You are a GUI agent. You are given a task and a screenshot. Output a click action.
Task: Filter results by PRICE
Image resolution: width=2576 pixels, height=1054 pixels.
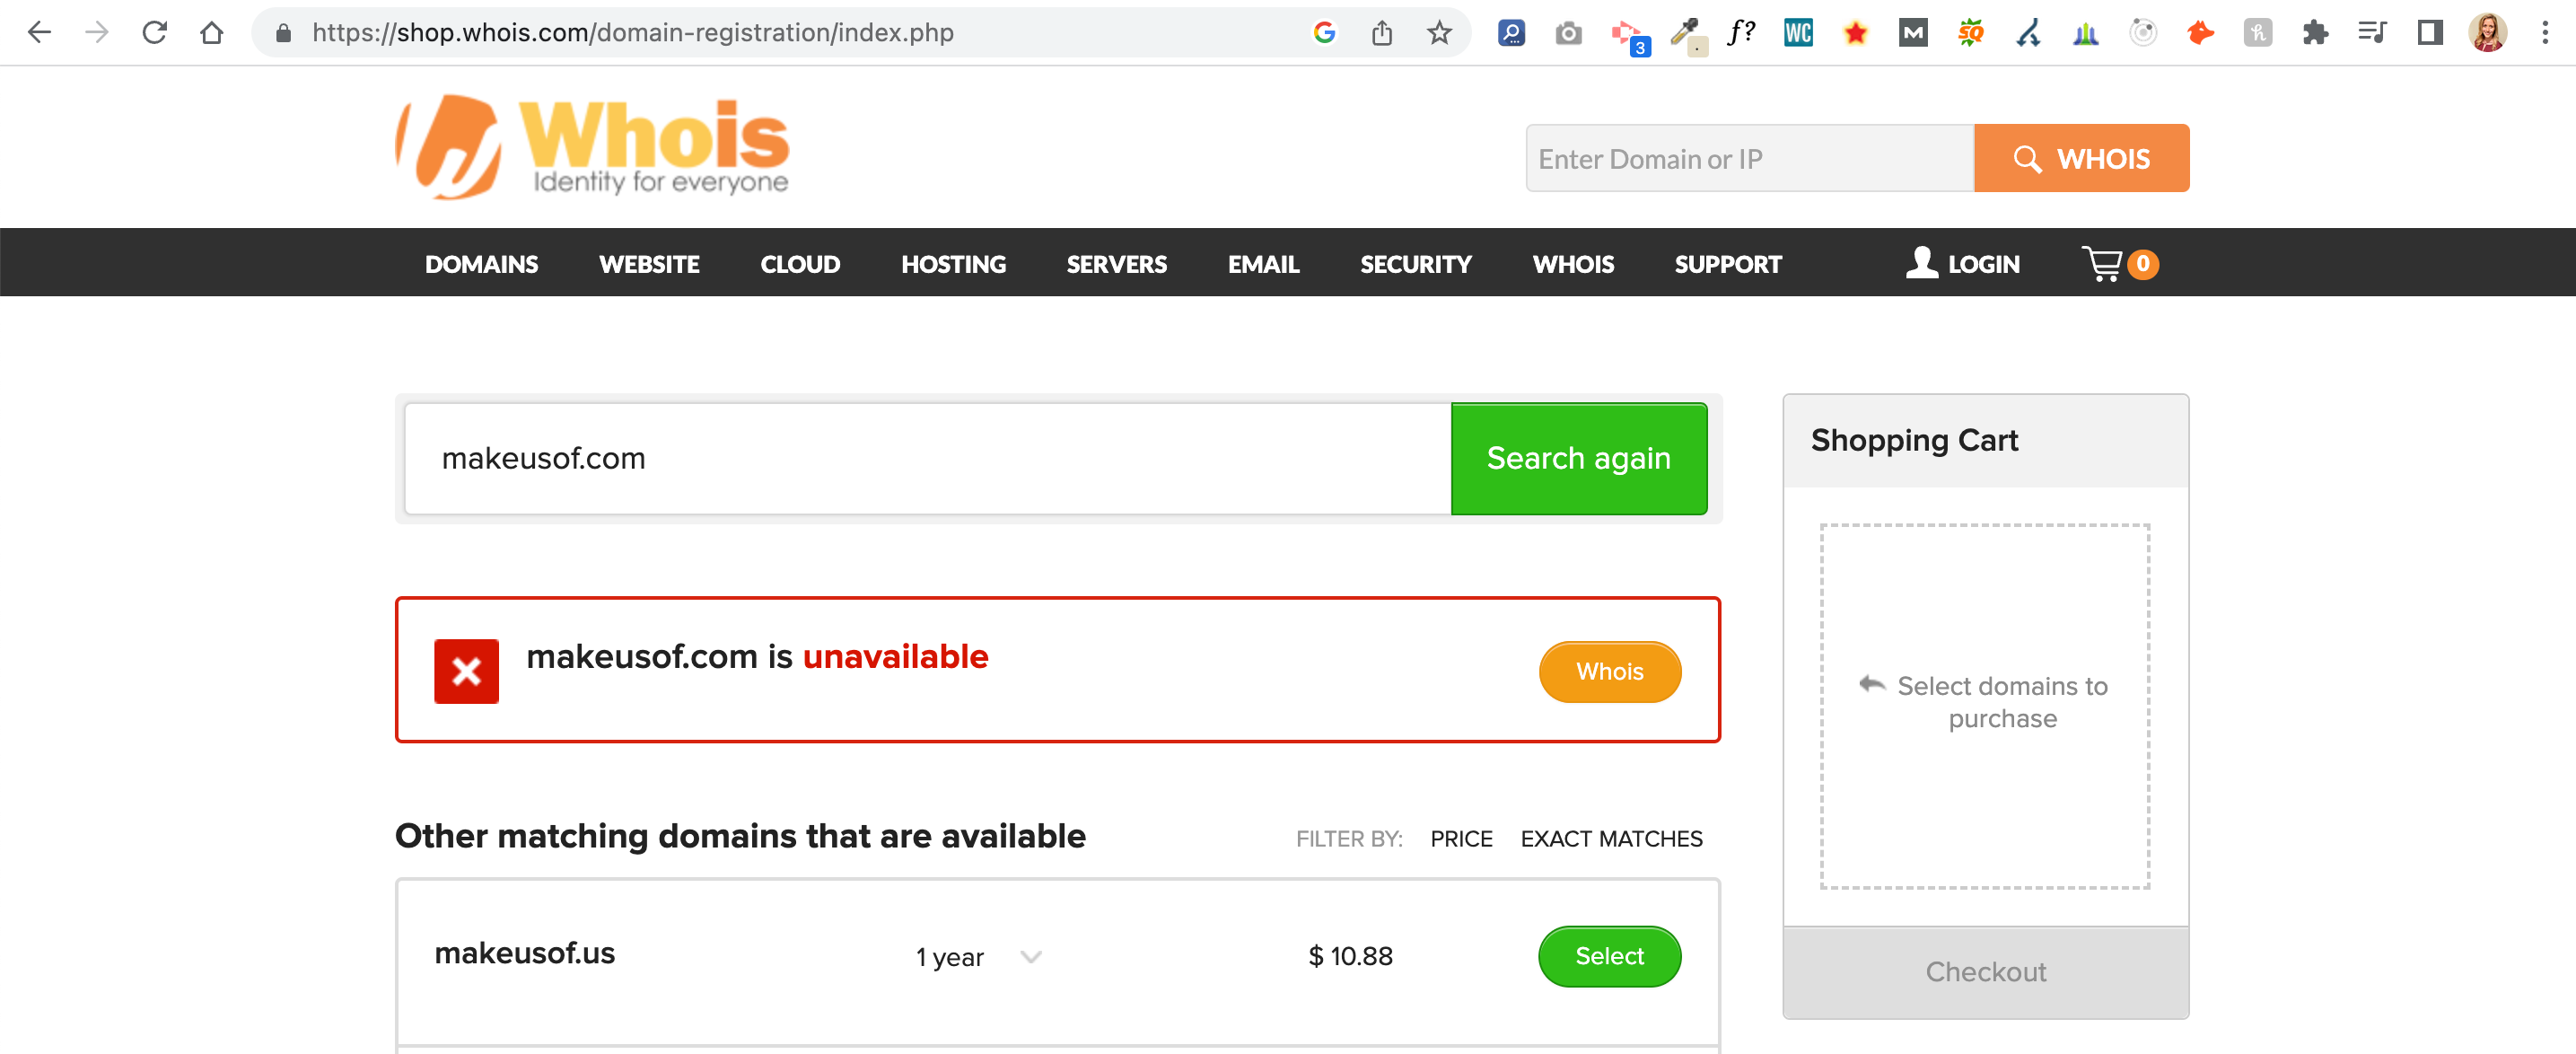pos(1461,839)
